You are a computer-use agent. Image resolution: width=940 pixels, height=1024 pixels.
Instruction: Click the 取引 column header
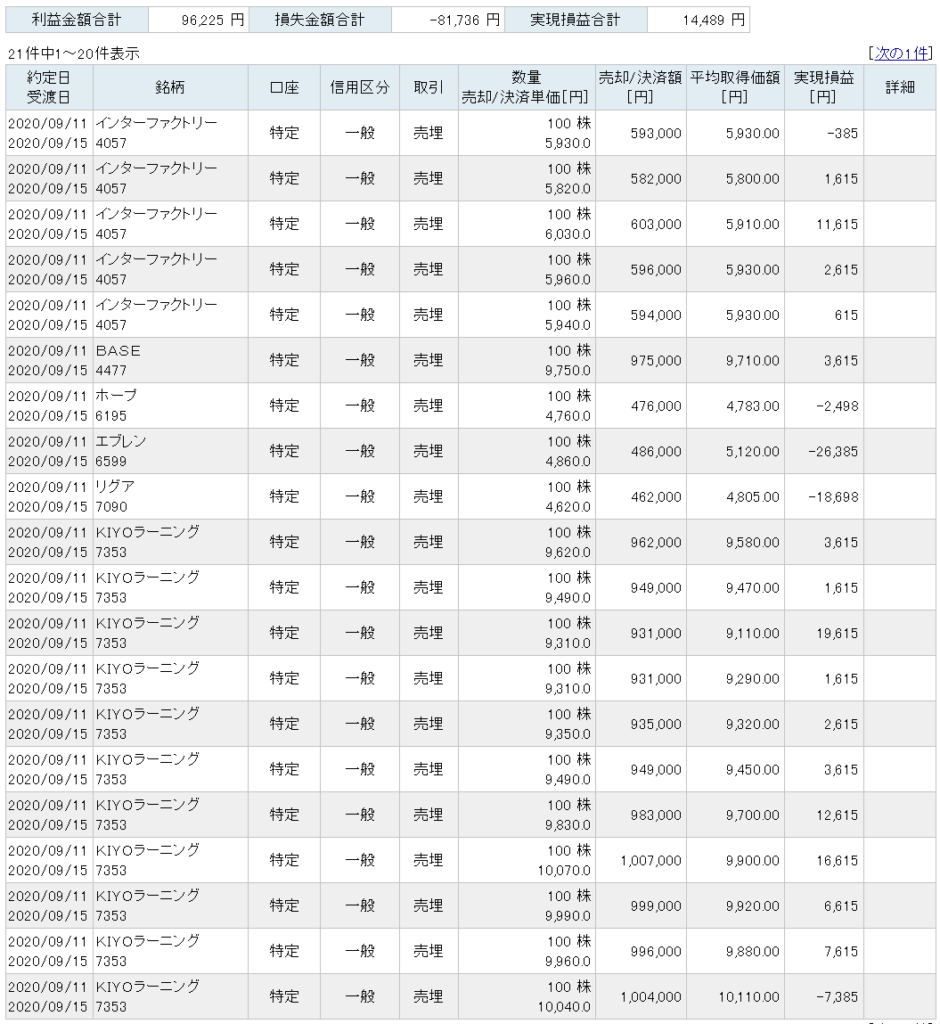pos(429,88)
